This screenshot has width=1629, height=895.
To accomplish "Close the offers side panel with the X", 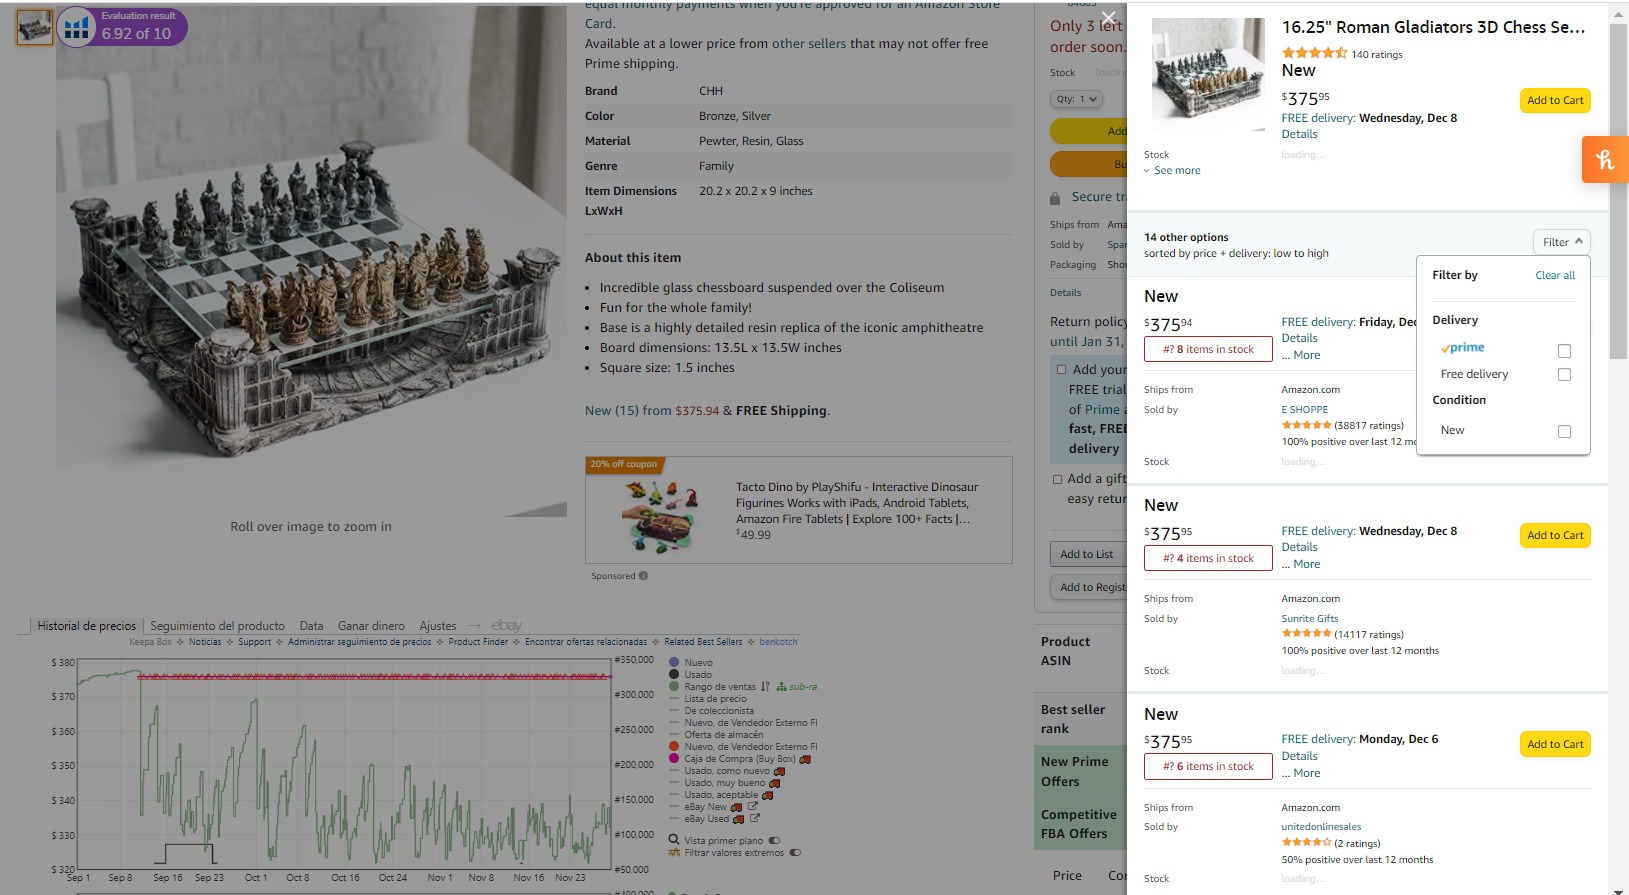I will 1108,18.
